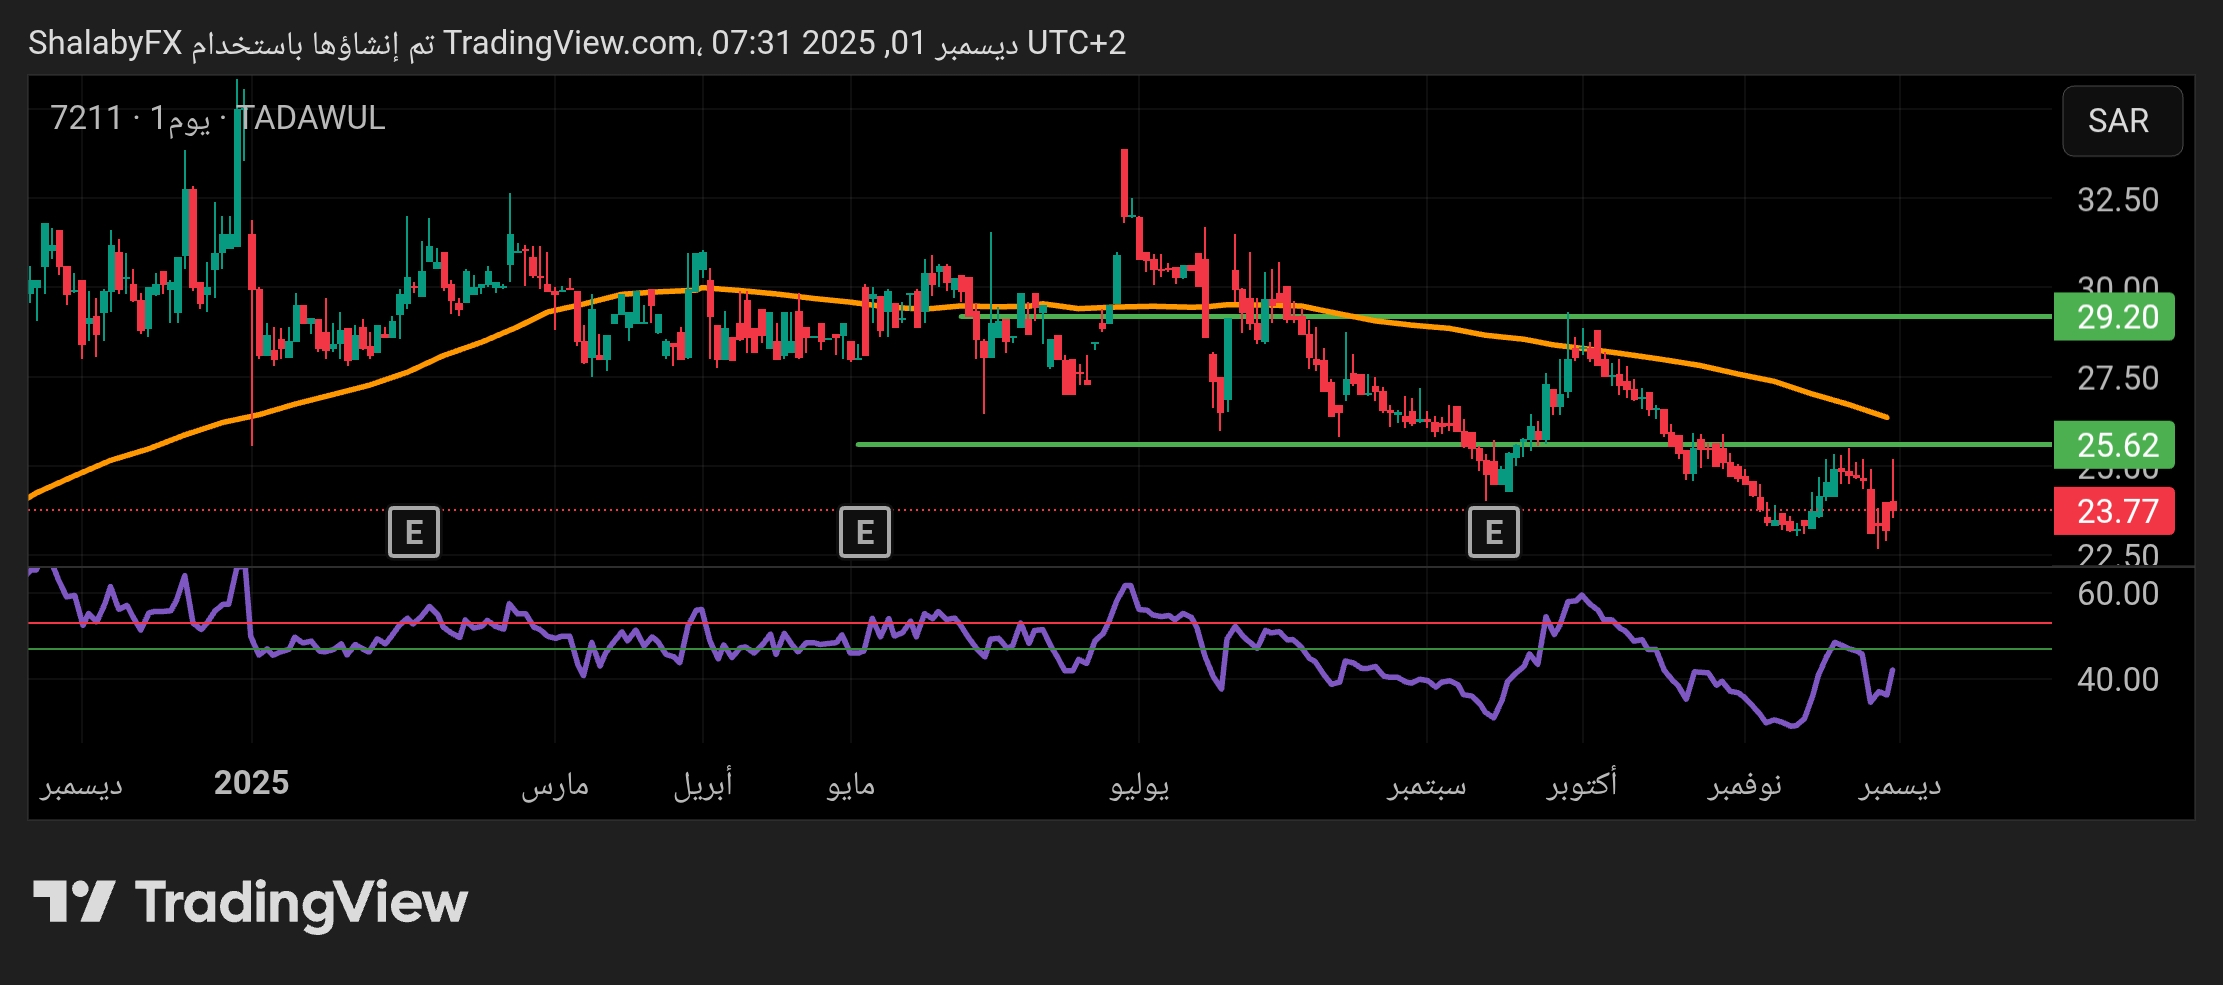Click the earnings E marker near March
2223x985 pixels.
point(413,532)
